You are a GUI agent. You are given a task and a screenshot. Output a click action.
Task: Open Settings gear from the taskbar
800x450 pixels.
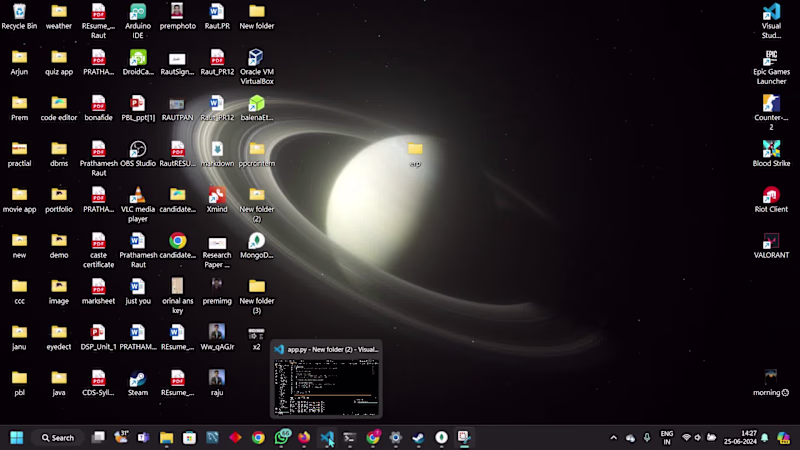(395, 437)
